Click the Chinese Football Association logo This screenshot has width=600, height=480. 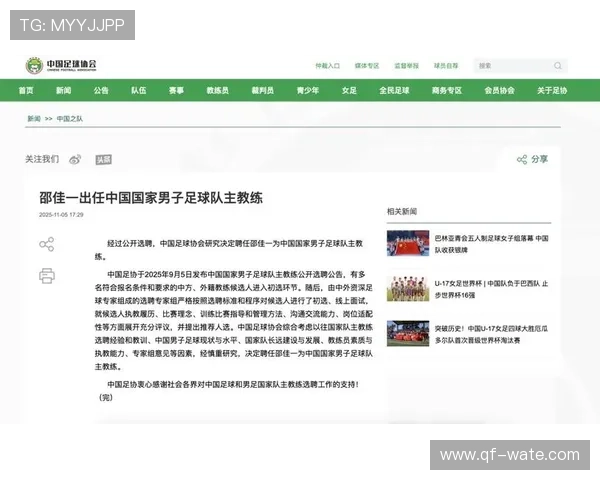click(61, 65)
